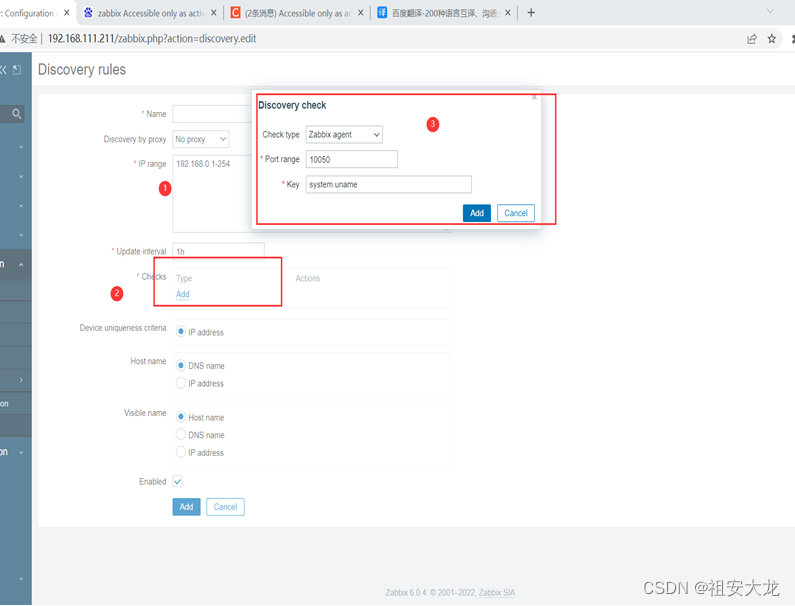Click the Baidu Translate favicon
Viewport: 795px width, 606px height.
[382, 13]
